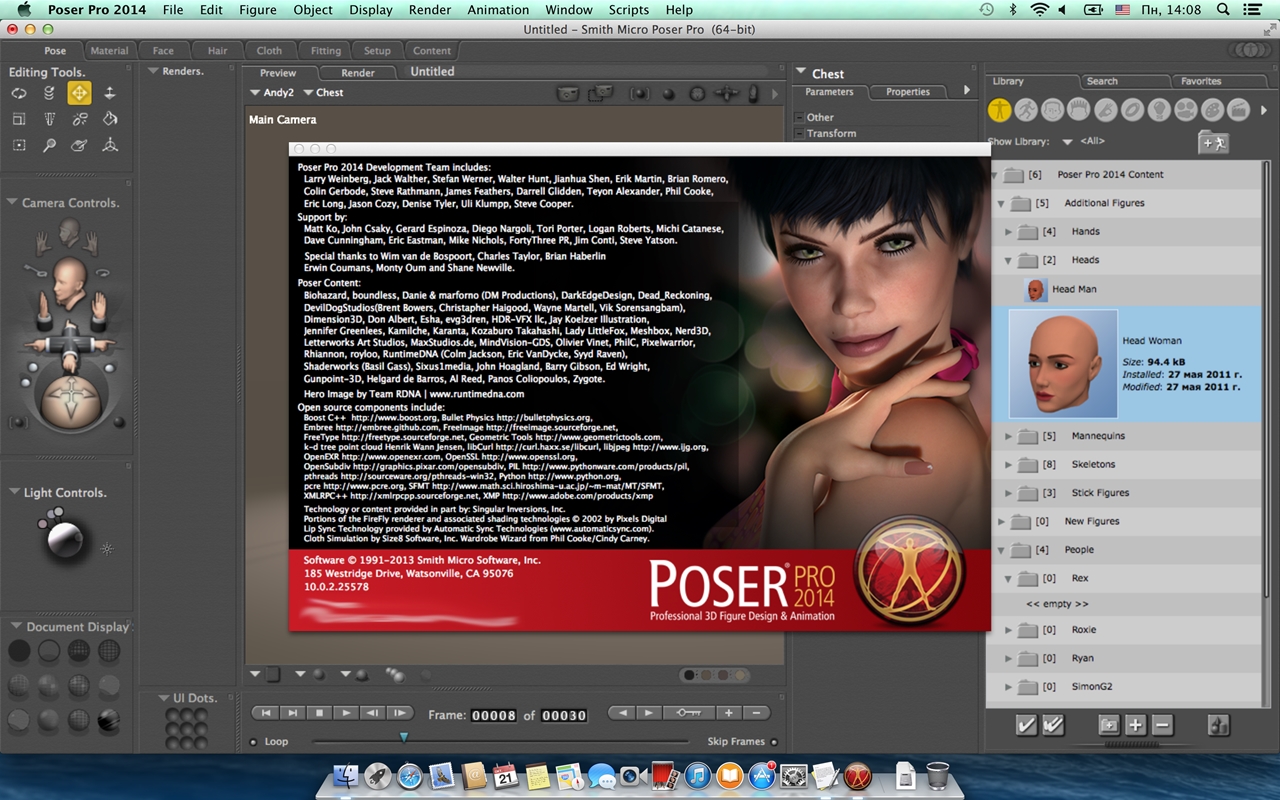Open the Hands library category

point(1105,110)
